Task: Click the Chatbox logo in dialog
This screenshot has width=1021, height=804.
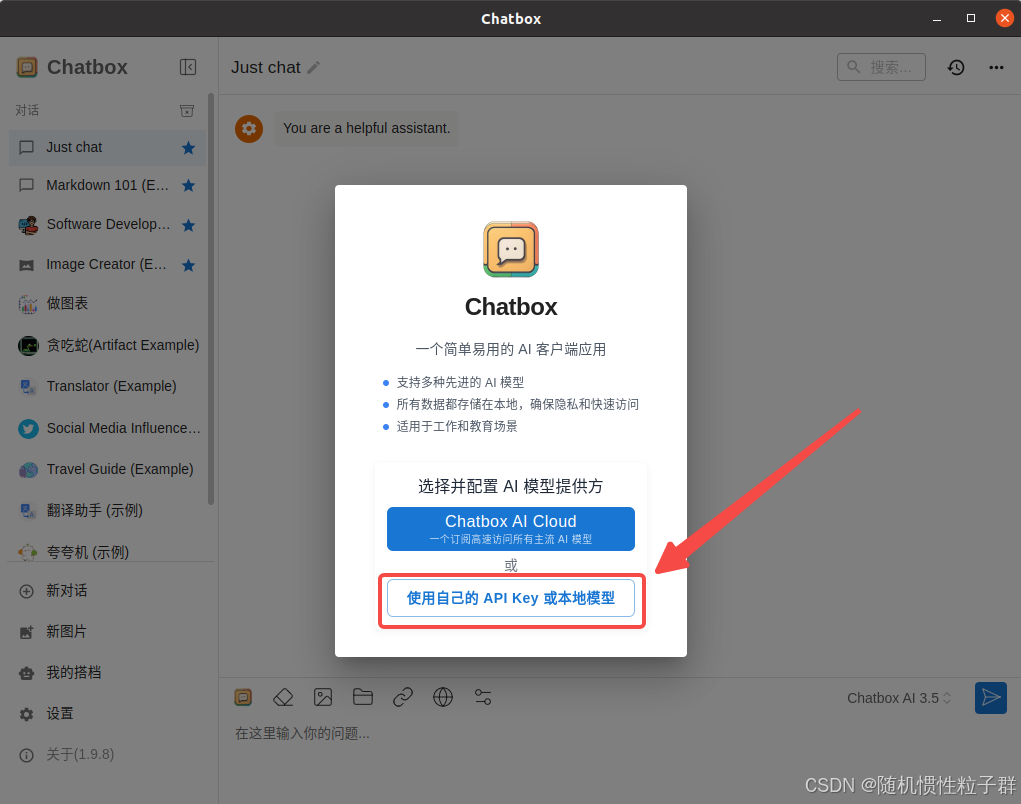Action: coord(510,249)
